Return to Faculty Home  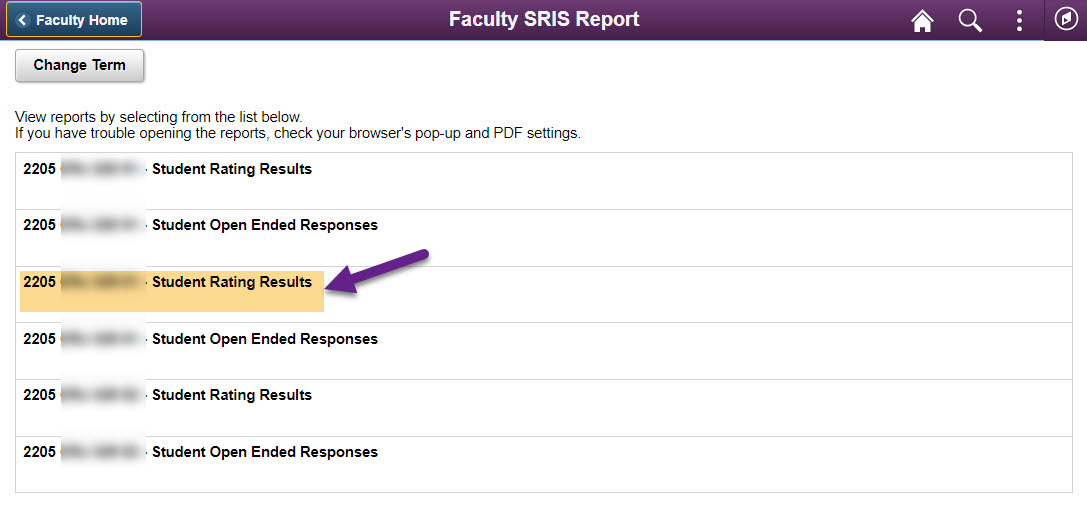point(81,20)
